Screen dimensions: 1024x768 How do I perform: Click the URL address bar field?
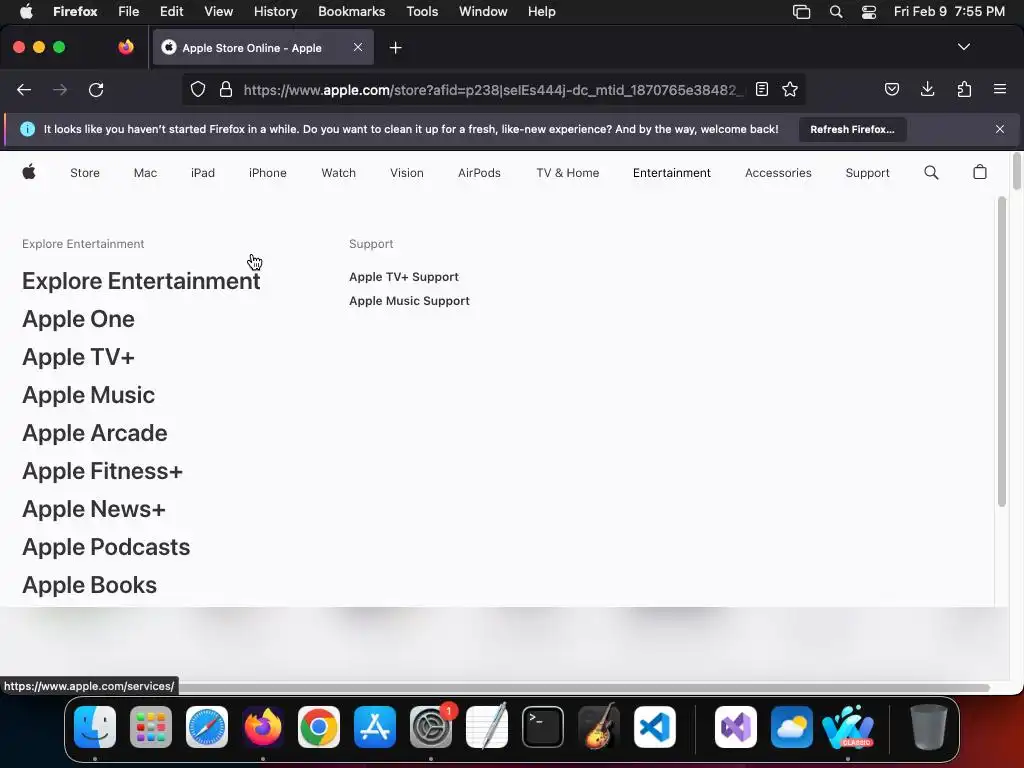click(x=493, y=90)
